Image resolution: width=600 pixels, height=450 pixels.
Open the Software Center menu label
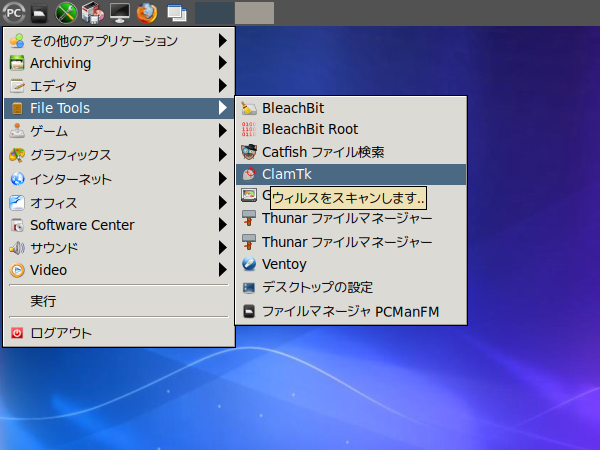coord(82,225)
